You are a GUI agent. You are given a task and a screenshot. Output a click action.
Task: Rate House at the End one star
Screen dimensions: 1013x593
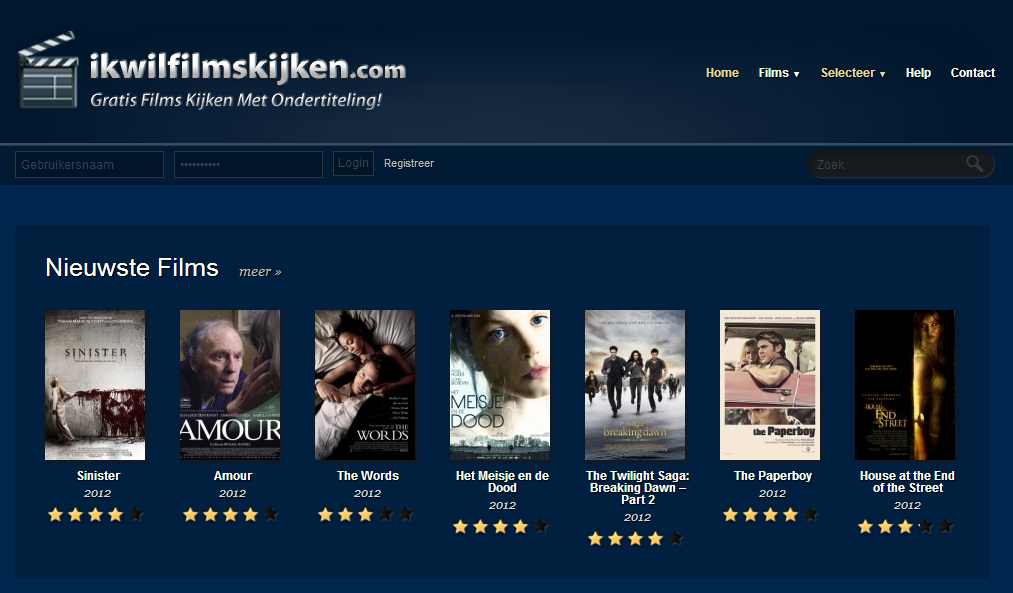pos(866,527)
